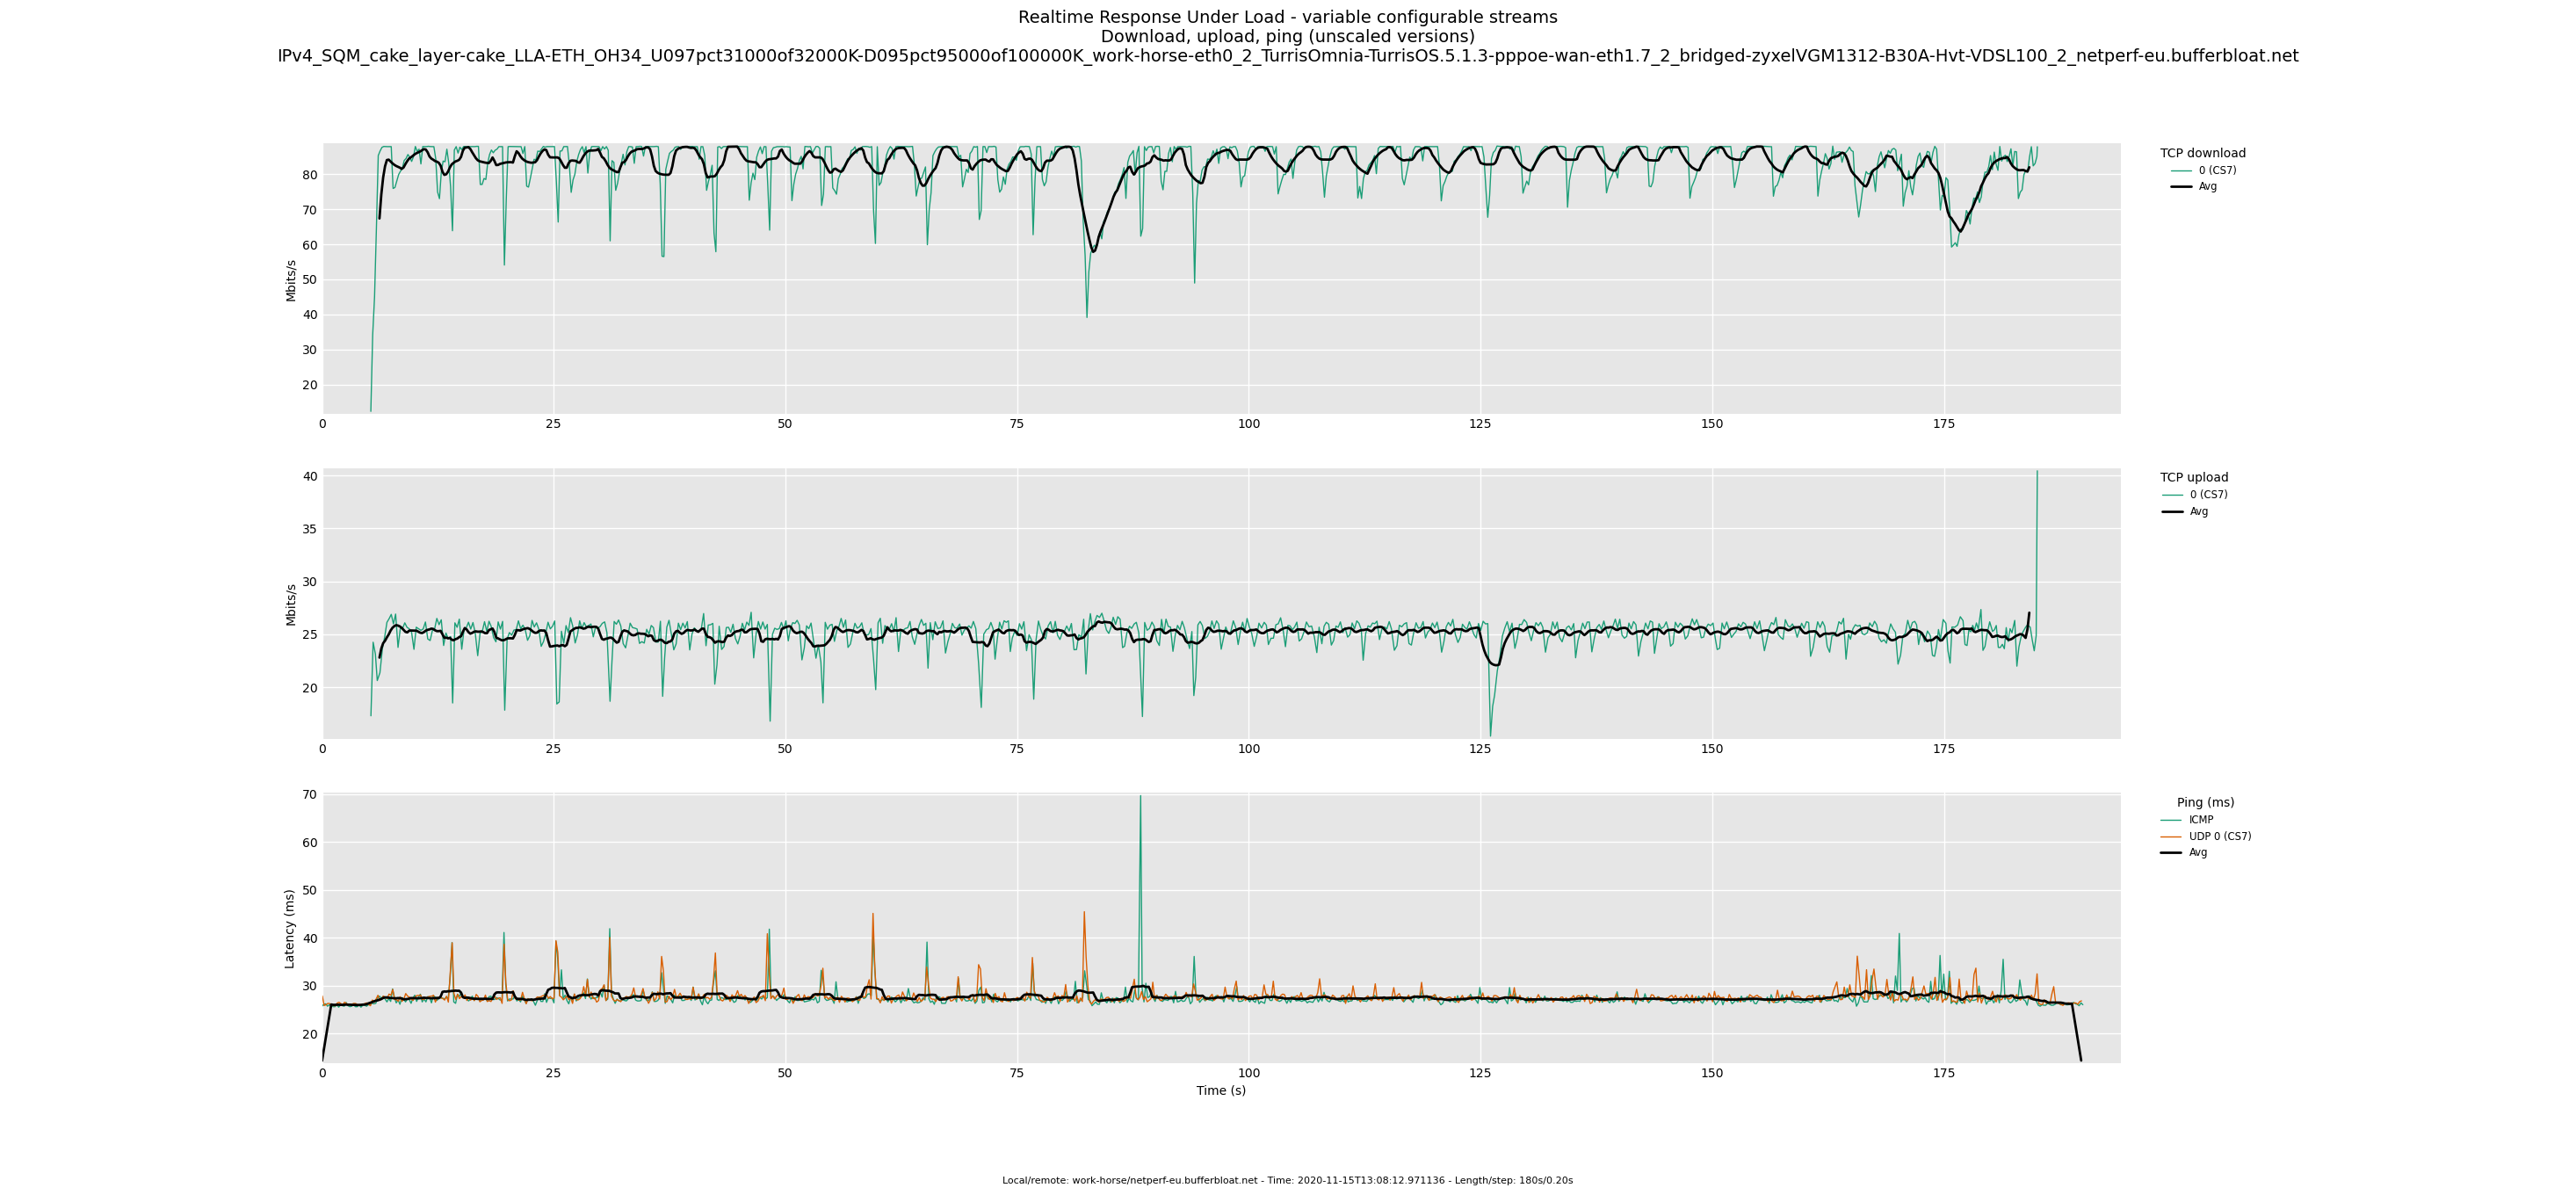Click the 'Time (s)' x-axis label
The height and width of the screenshot is (1195, 2576).
(1221, 1091)
